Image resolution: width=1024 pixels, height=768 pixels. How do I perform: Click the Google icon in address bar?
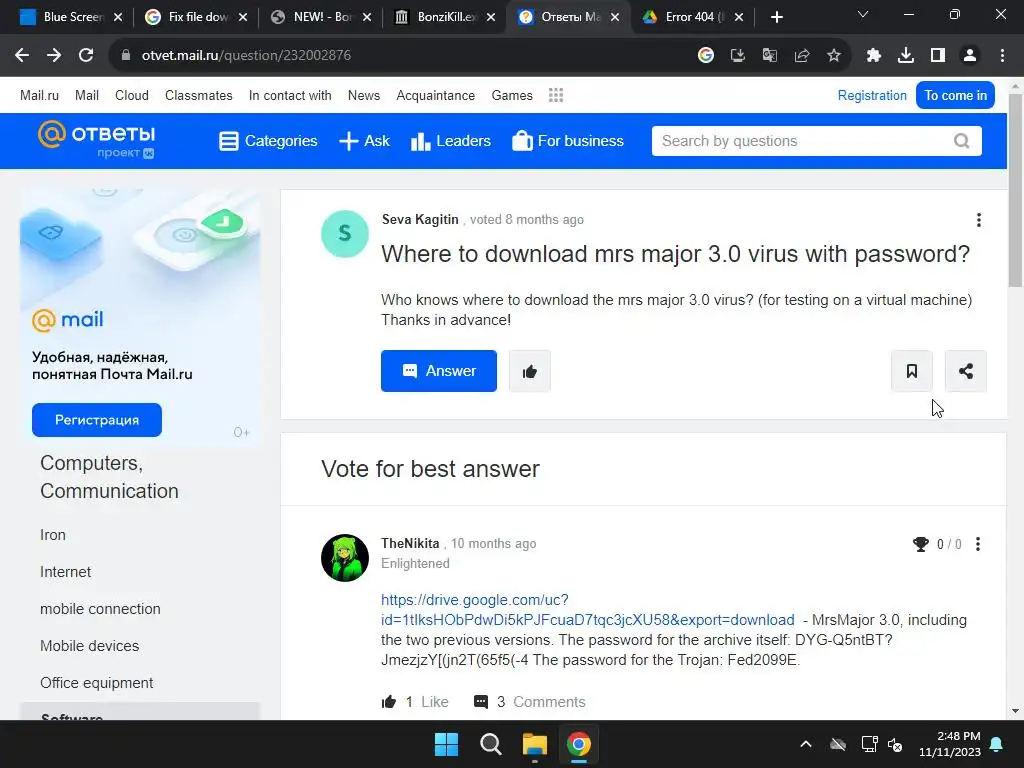coord(705,56)
